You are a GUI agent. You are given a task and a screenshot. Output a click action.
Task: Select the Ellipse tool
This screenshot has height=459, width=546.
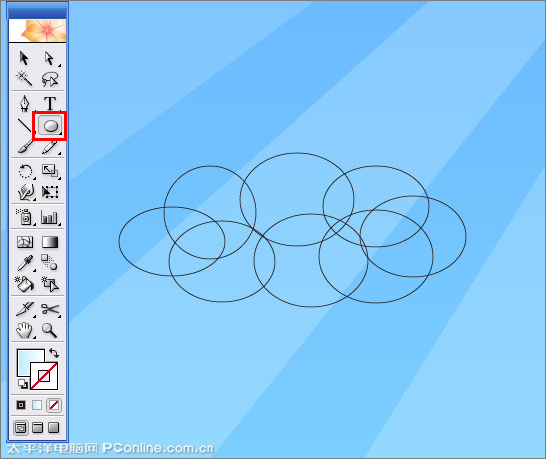tap(50, 126)
